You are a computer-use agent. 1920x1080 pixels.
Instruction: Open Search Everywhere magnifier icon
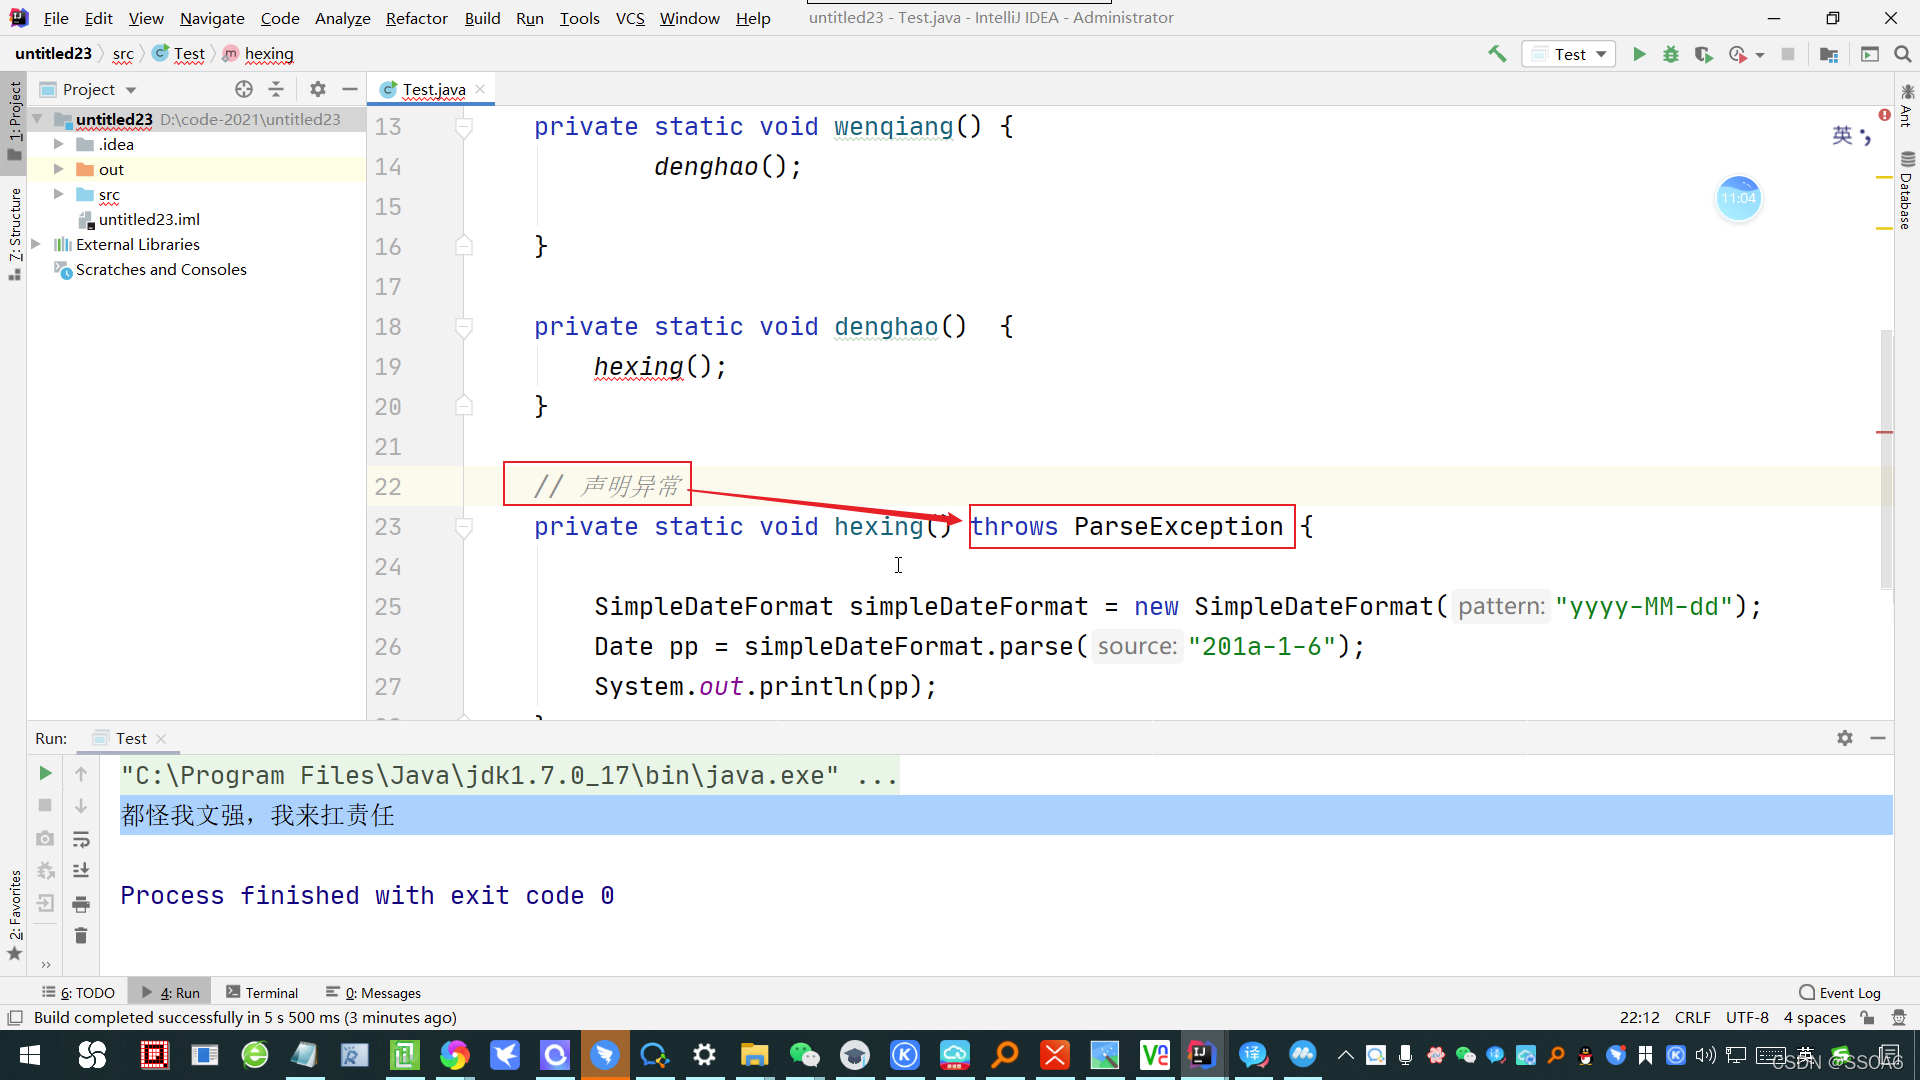click(x=1903, y=54)
